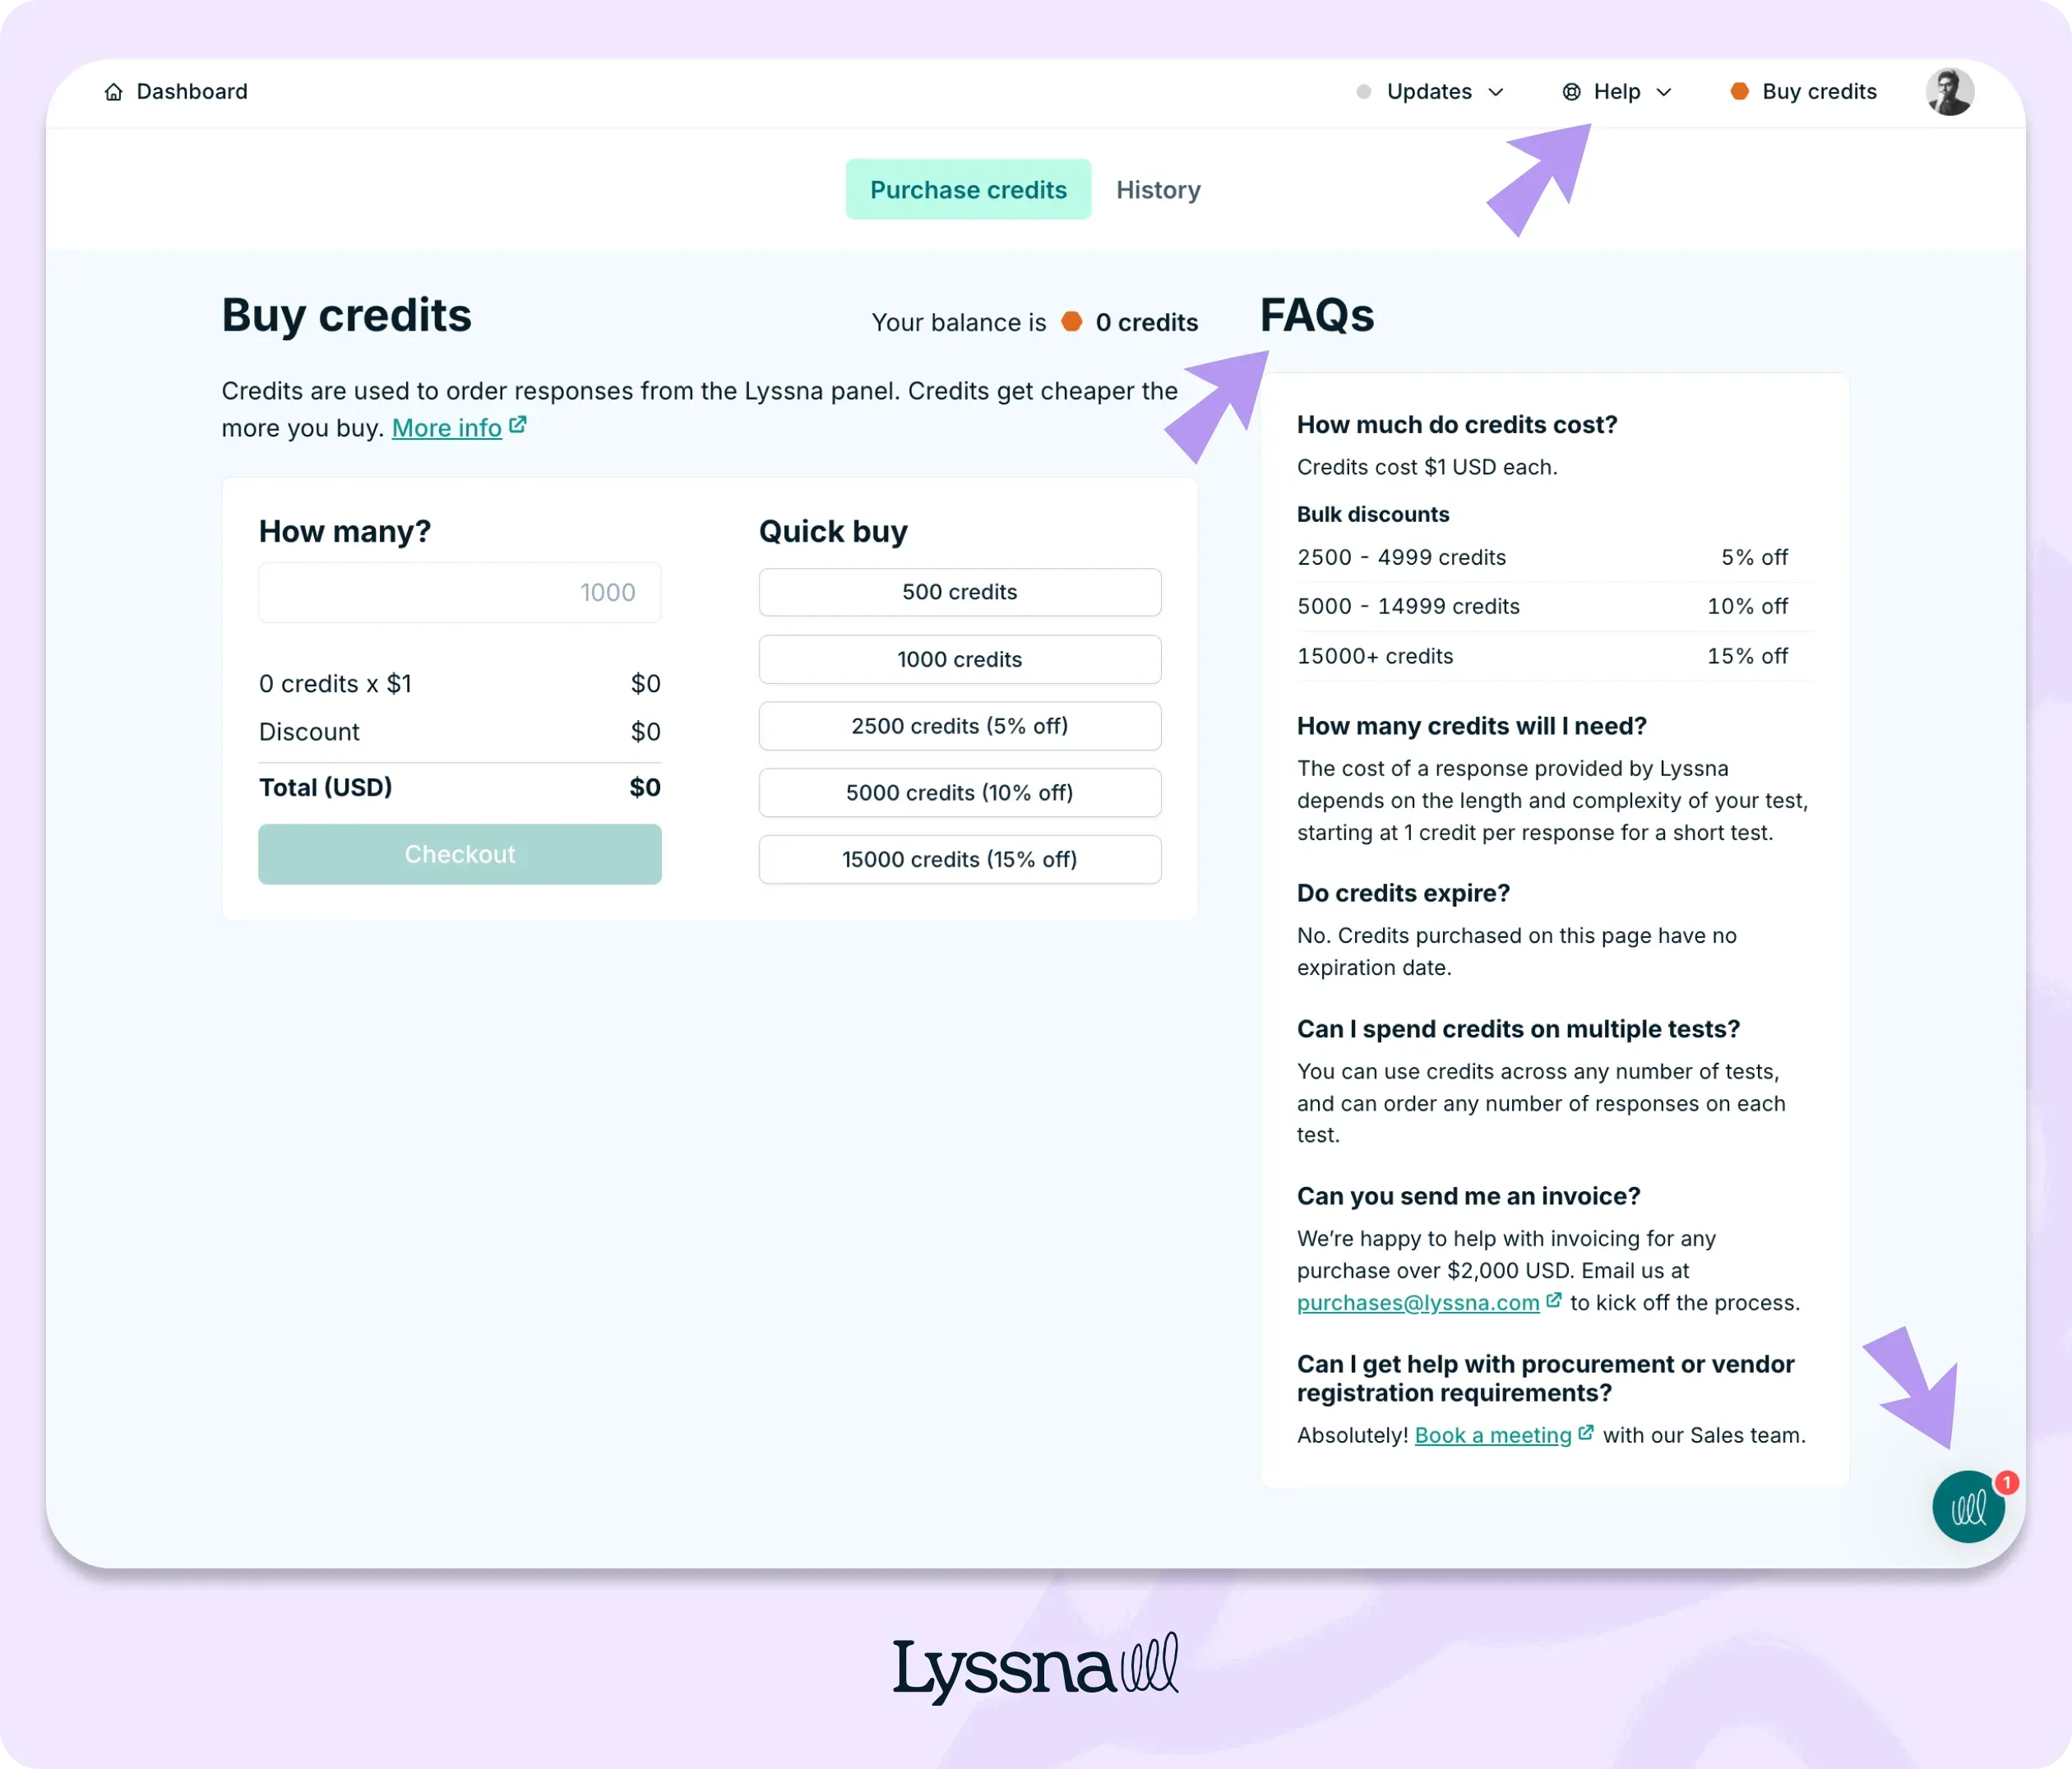The image size is (2072, 1769).
Task: Click the How many credits input field
Action: [x=459, y=593]
